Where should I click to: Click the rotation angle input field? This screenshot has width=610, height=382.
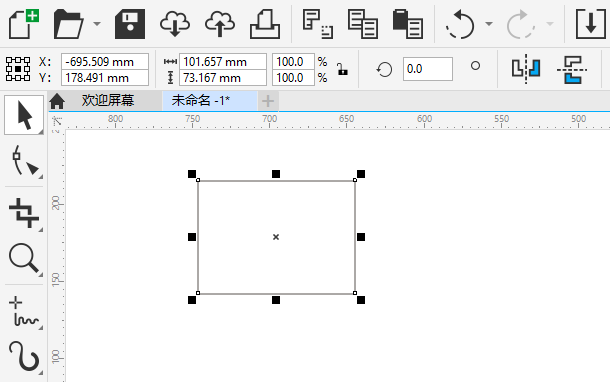[x=428, y=69]
